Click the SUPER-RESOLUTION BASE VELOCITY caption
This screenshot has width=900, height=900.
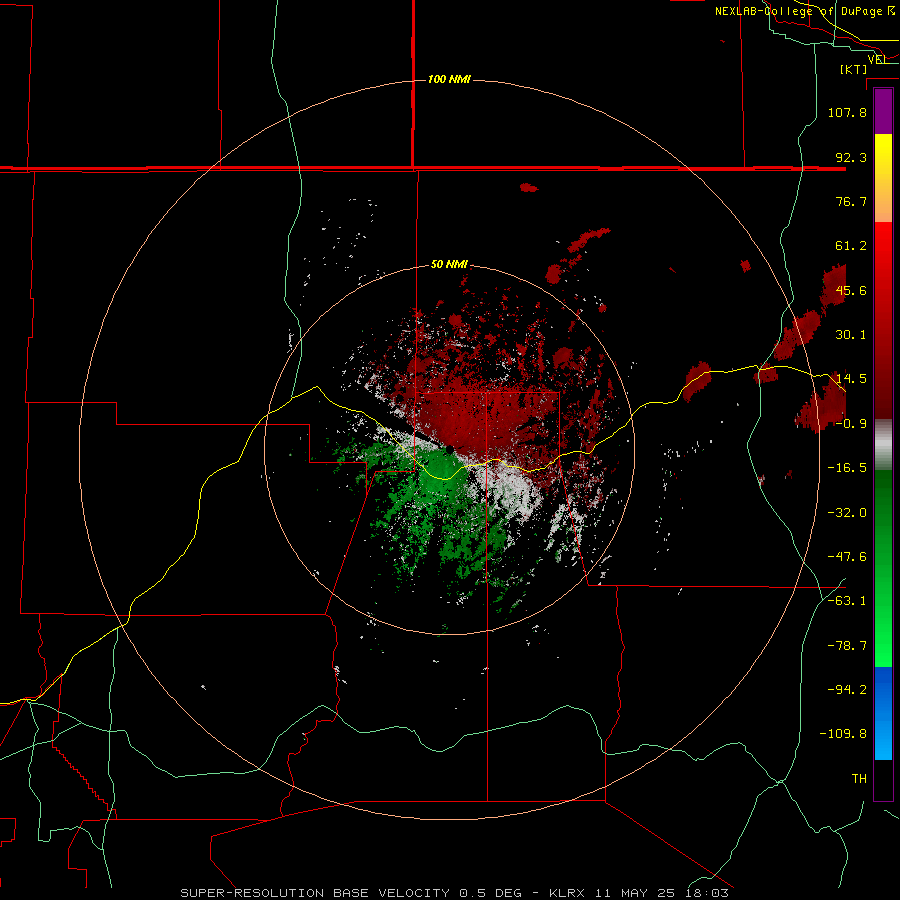315,893
